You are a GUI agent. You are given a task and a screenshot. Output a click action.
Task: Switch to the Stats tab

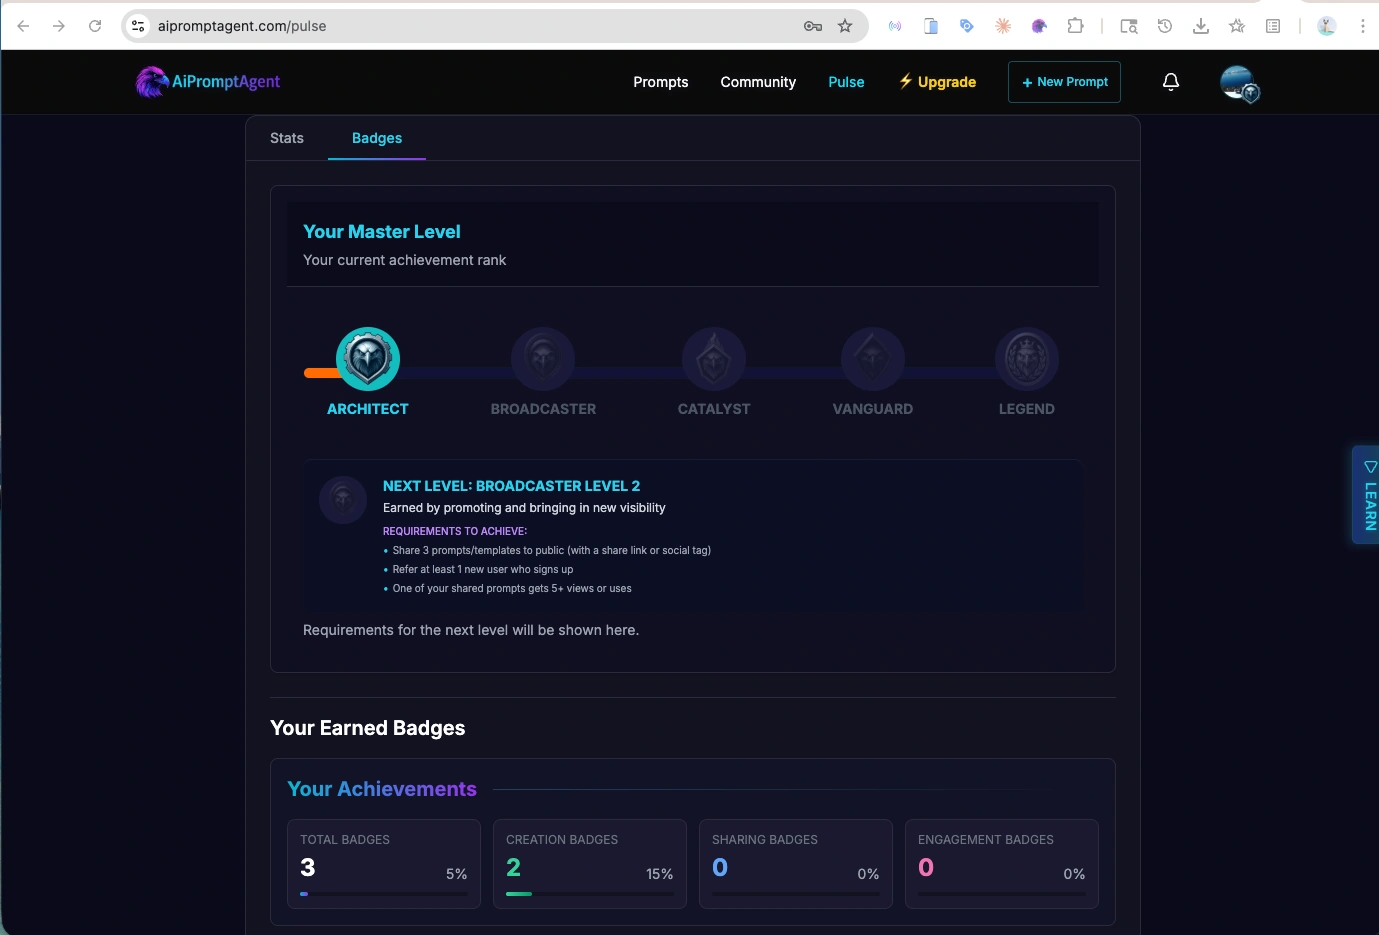(287, 138)
